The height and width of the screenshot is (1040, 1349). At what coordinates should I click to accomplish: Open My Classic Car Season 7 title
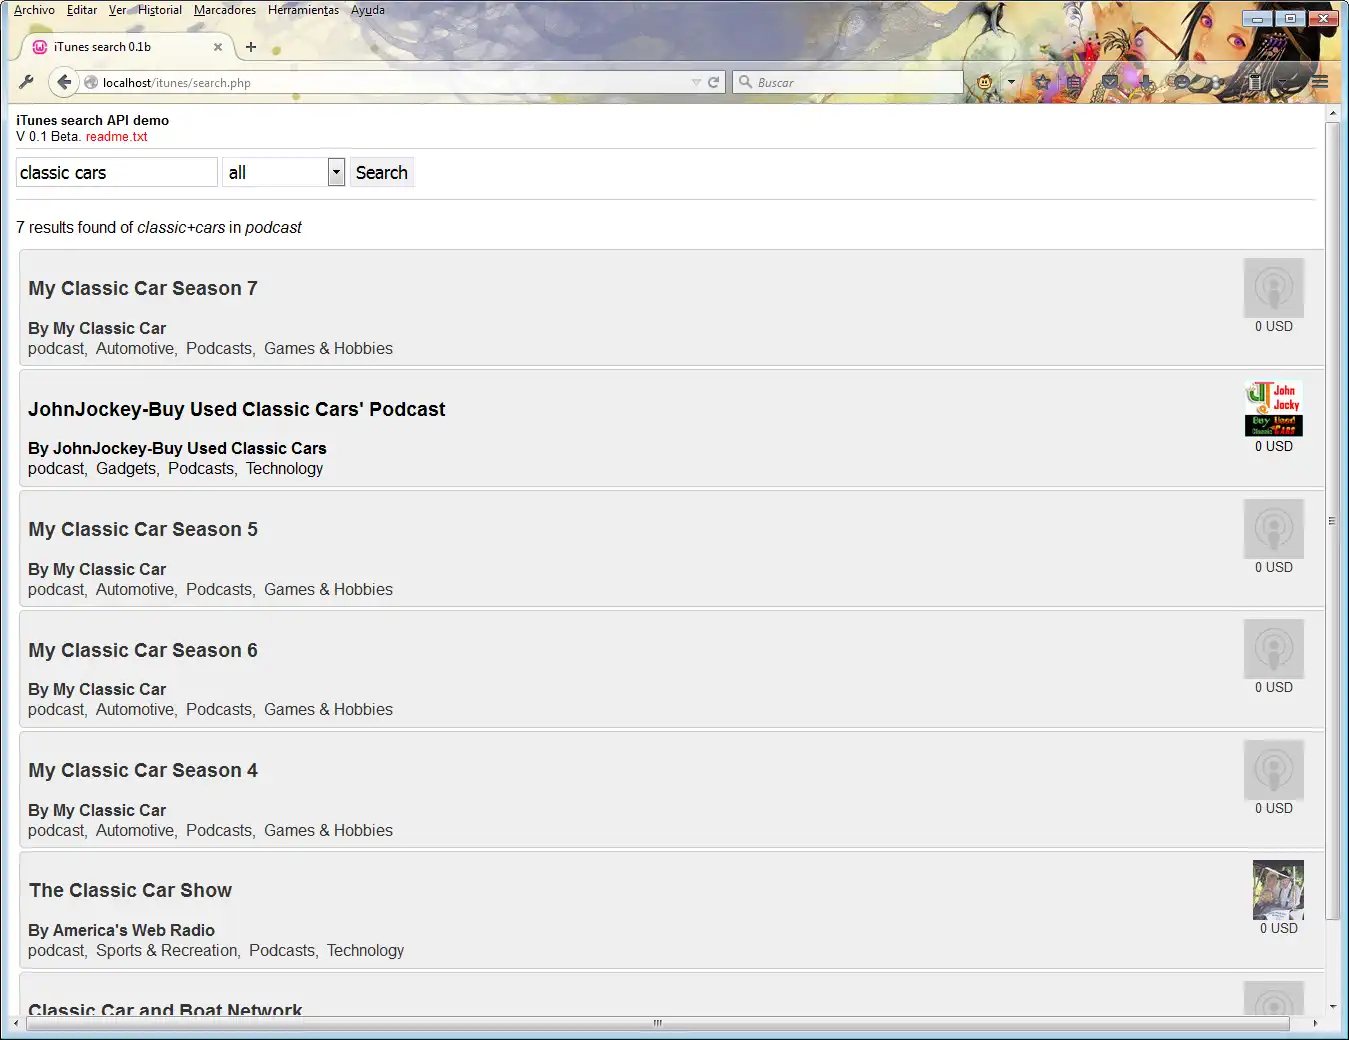coord(143,288)
